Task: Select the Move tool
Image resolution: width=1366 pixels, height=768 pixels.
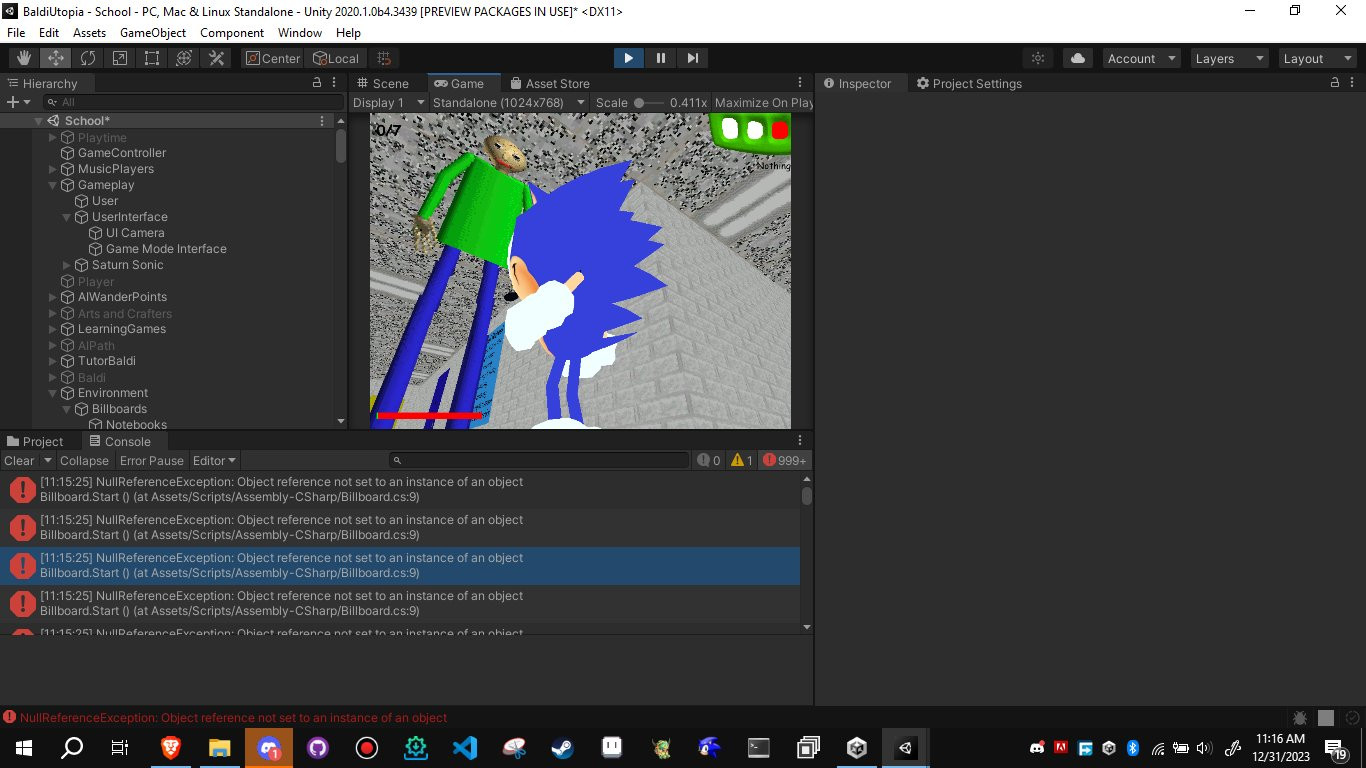Action: [53, 58]
